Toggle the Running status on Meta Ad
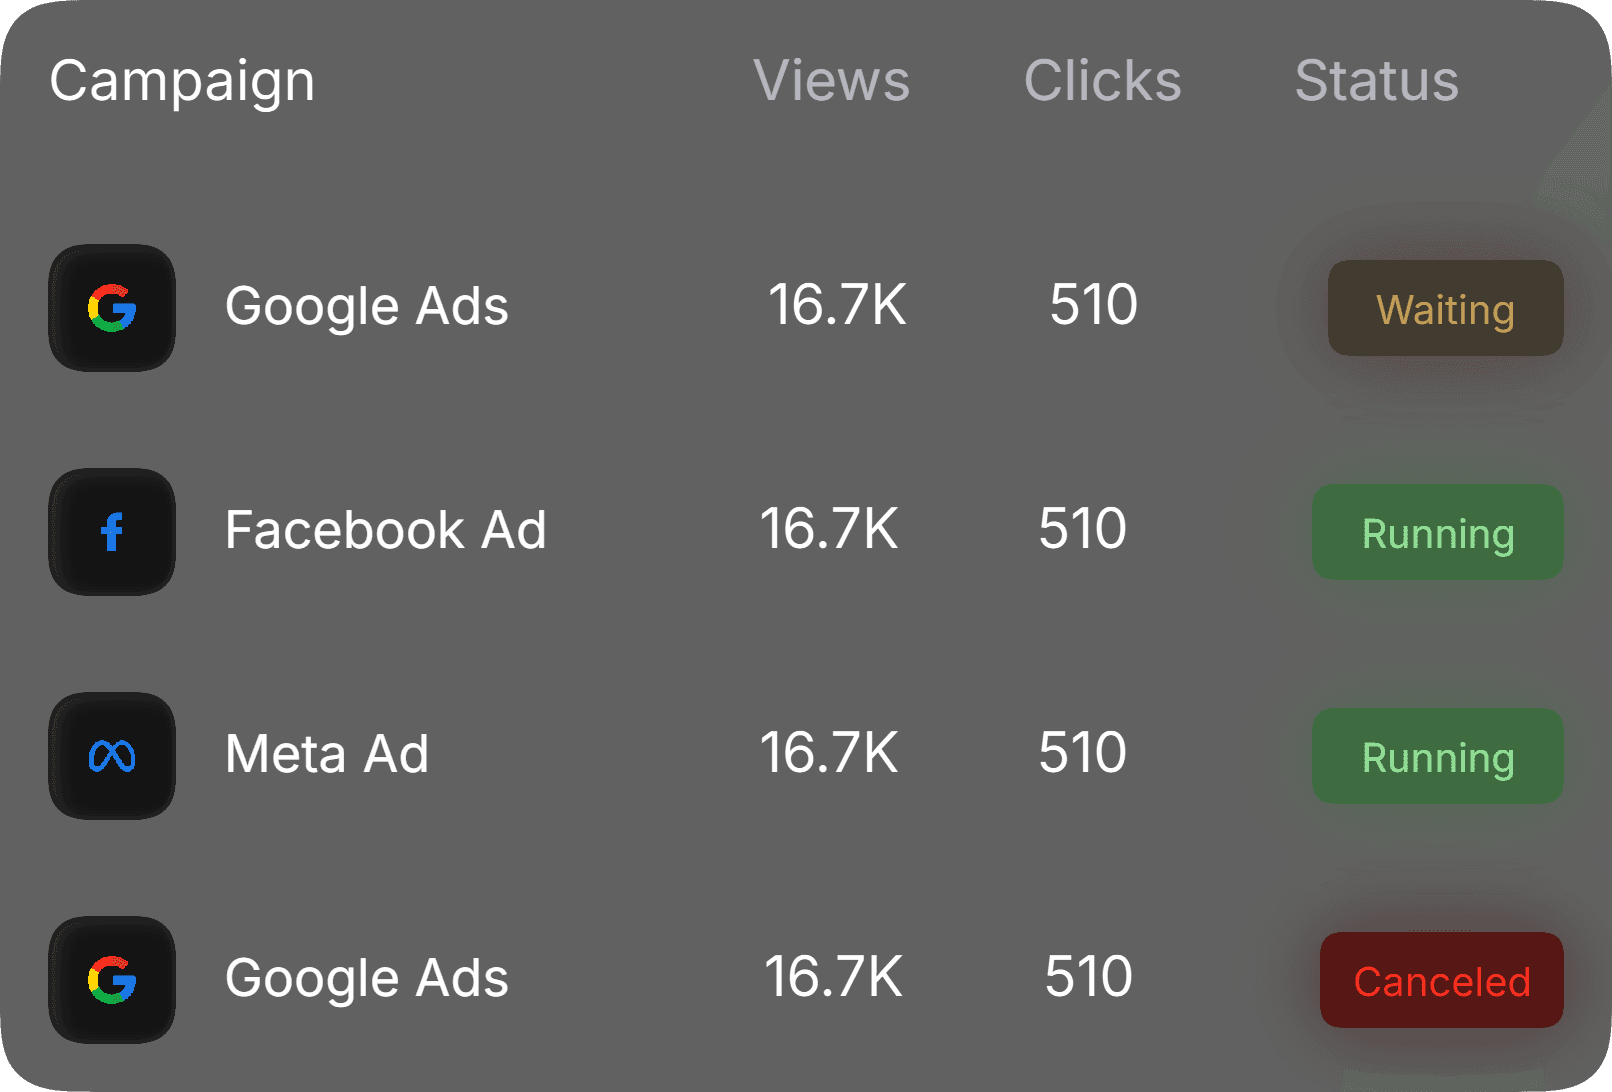 tap(1437, 756)
